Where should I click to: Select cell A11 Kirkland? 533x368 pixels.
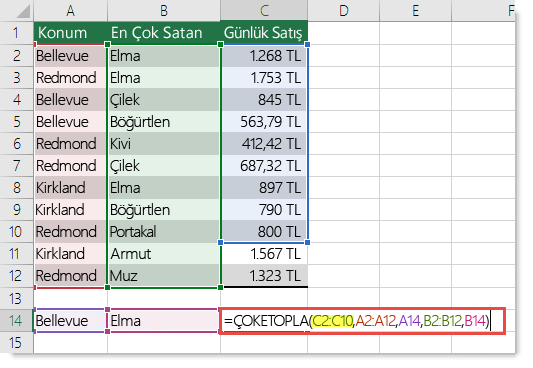[70, 254]
